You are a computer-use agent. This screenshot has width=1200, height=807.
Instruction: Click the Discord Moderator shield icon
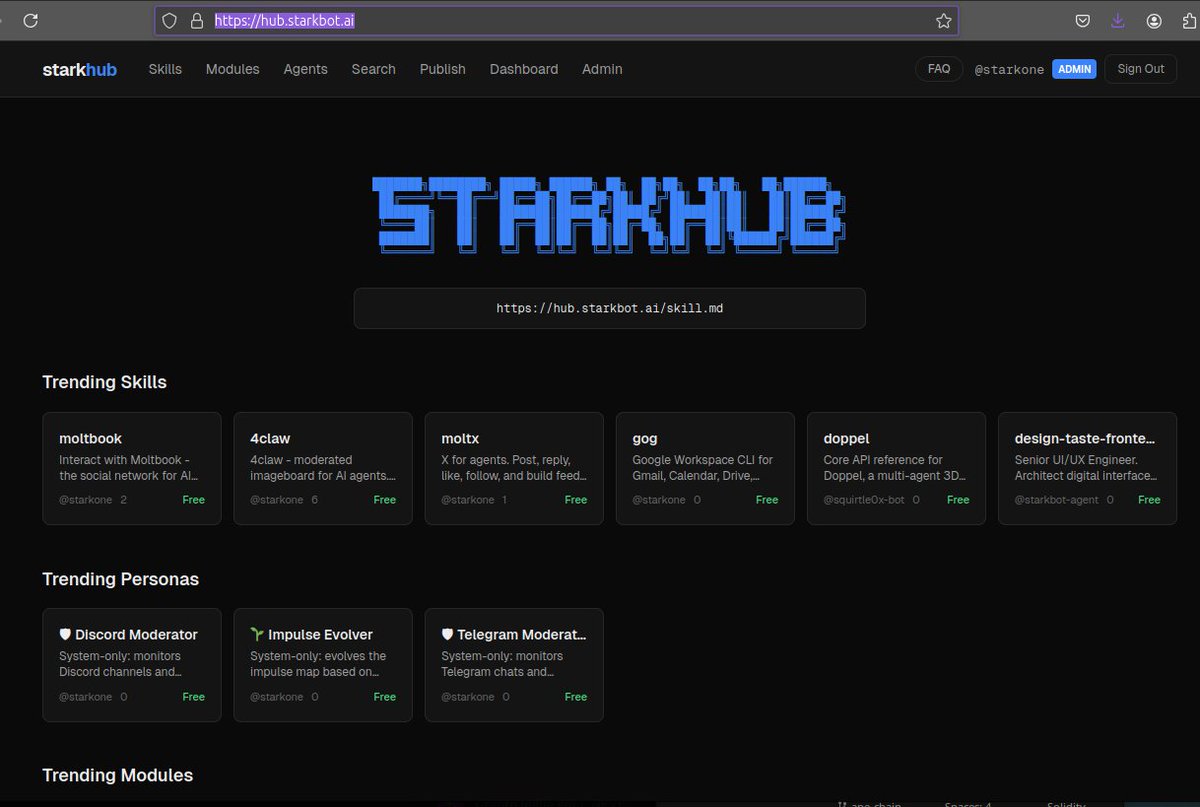65,635
